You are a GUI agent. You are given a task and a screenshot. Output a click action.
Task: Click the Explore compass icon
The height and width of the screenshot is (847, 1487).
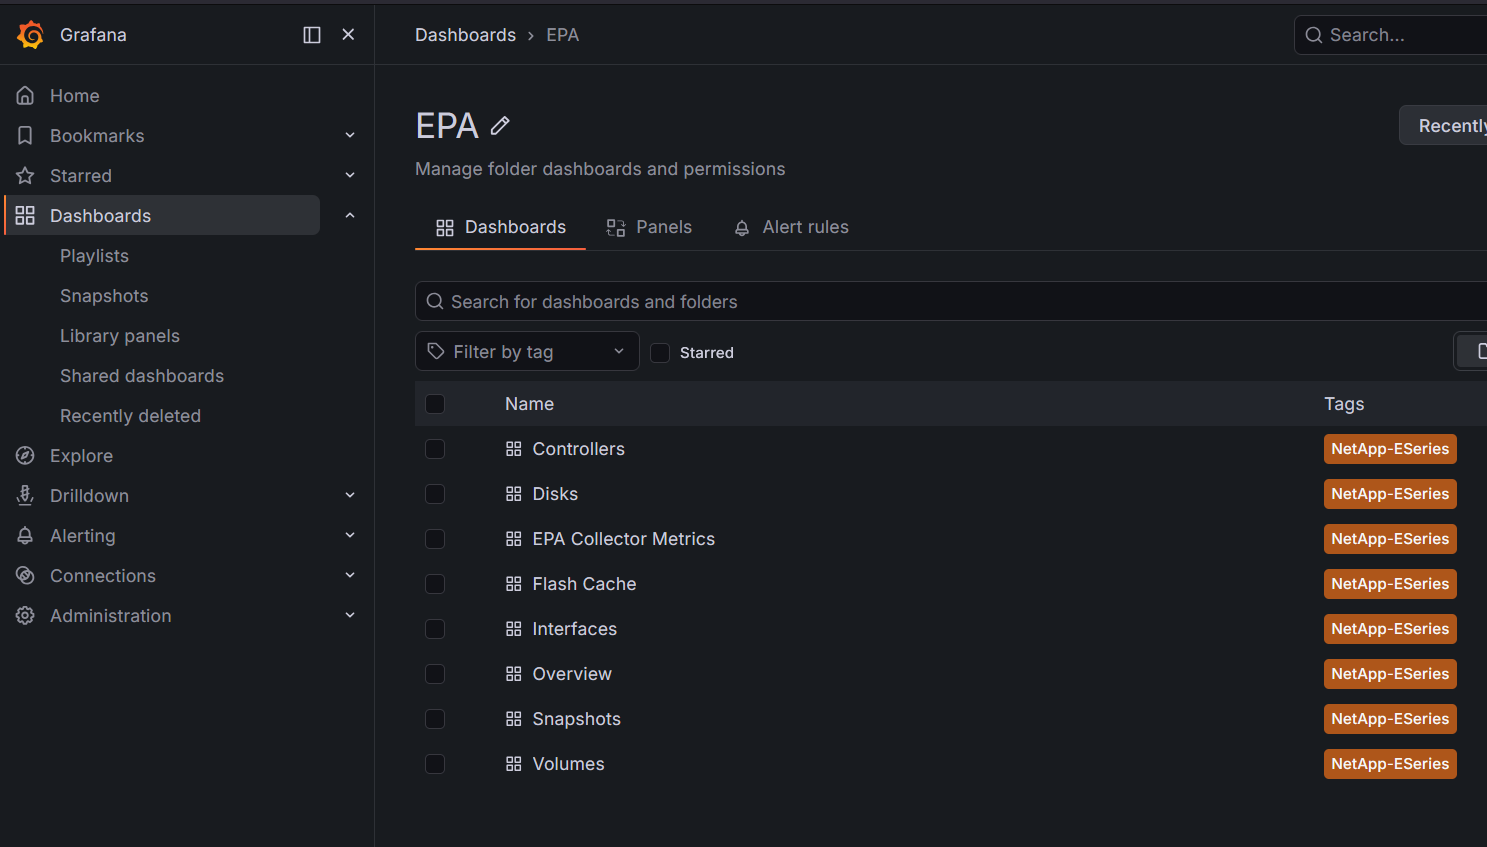point(25,456)
